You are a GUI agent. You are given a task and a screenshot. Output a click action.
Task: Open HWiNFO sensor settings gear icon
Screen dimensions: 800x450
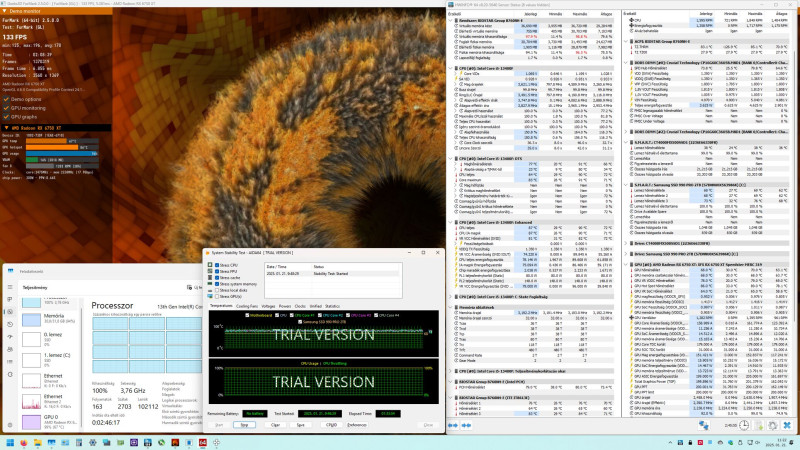pyautogui.click(x=773, y=425)
